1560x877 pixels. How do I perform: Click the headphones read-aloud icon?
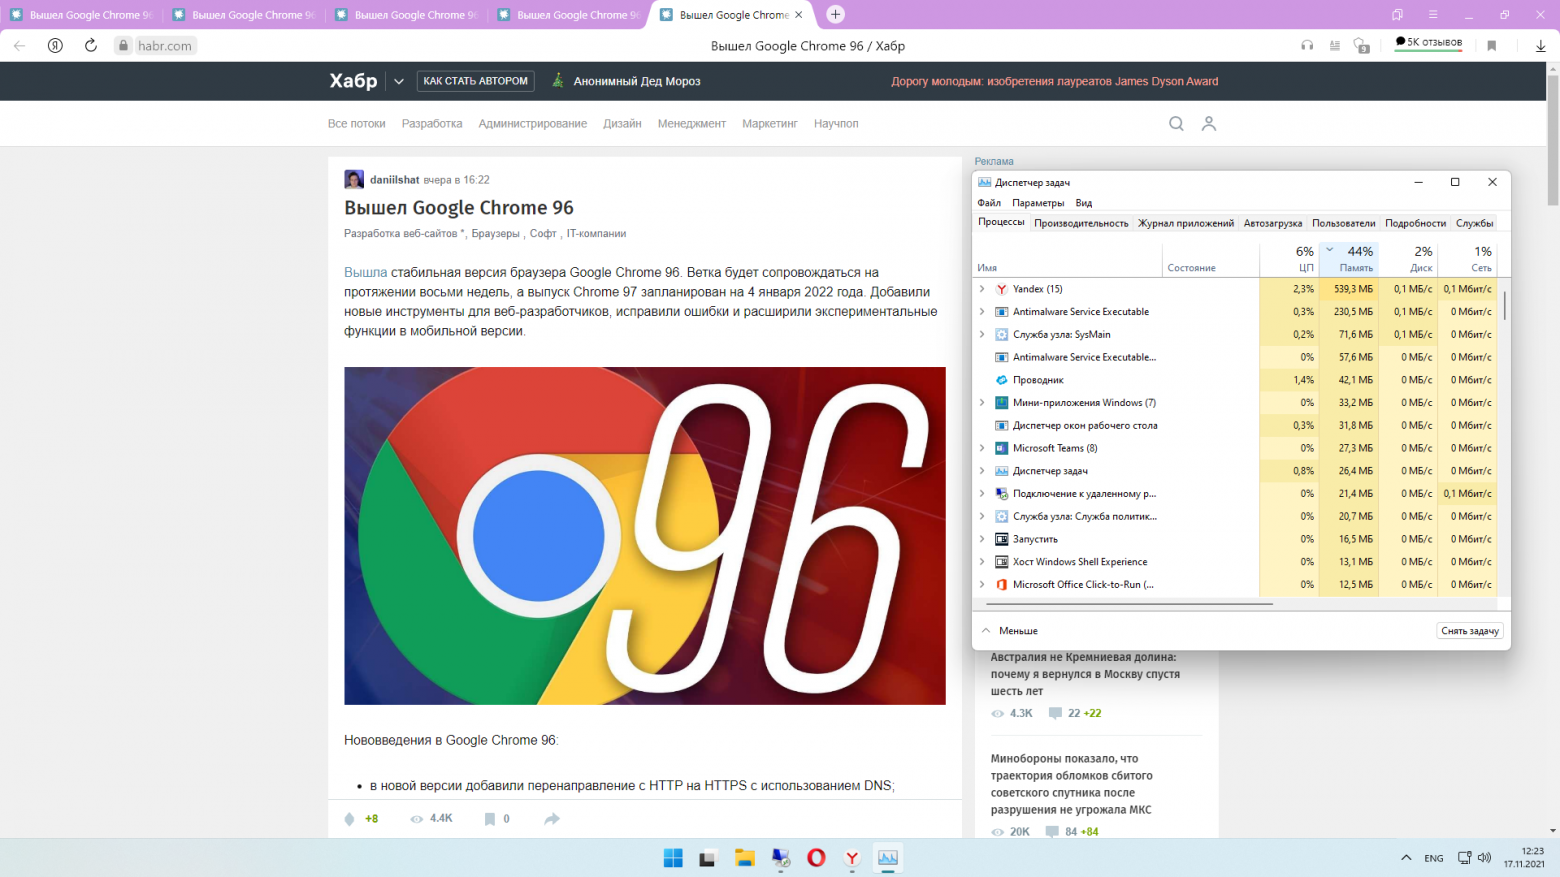point(1307,46)
